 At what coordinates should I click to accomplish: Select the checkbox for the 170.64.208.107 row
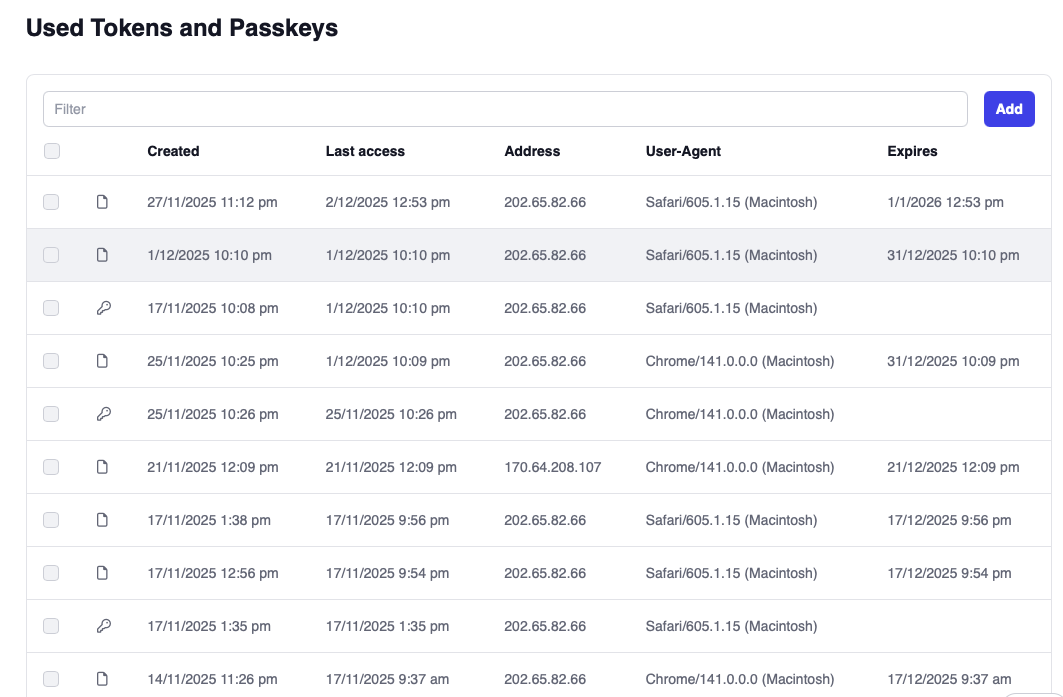[51, 467]
